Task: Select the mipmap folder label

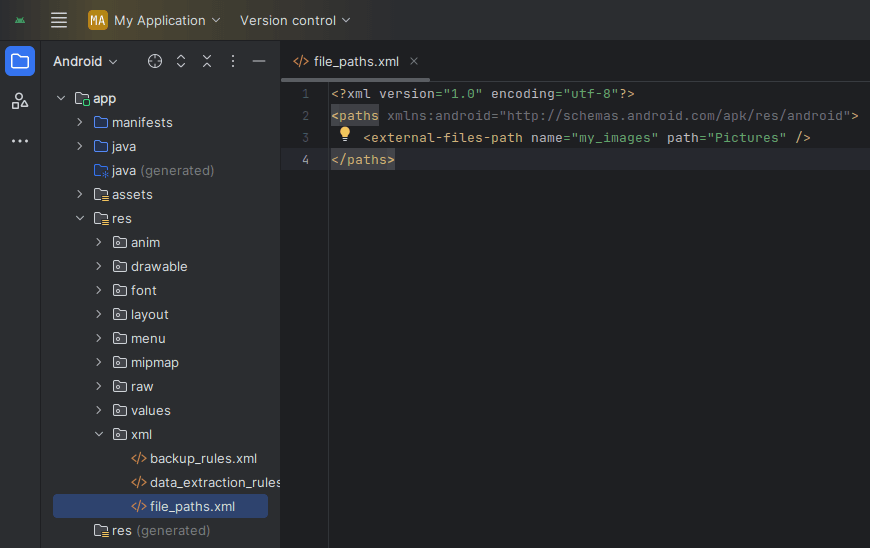Action: (x=155, y=363)
